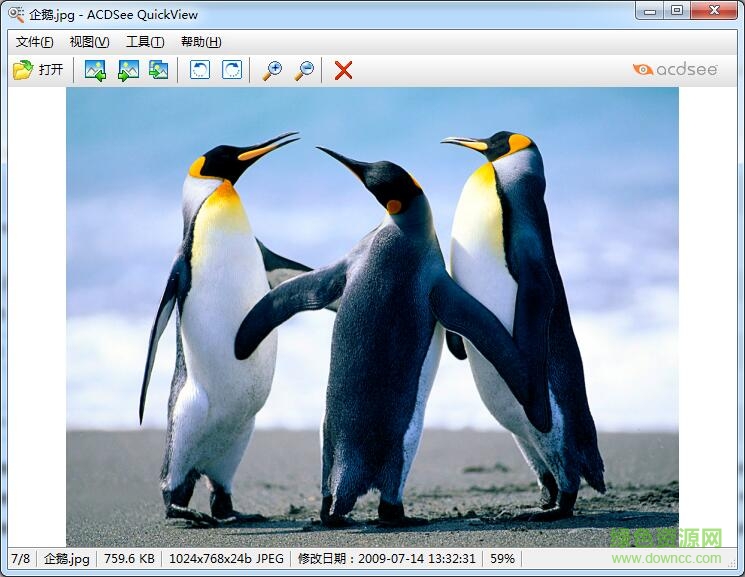Rotate the image counterclockwise
The height and width of the screenshot is (577, 745).
tap(200, 70)
